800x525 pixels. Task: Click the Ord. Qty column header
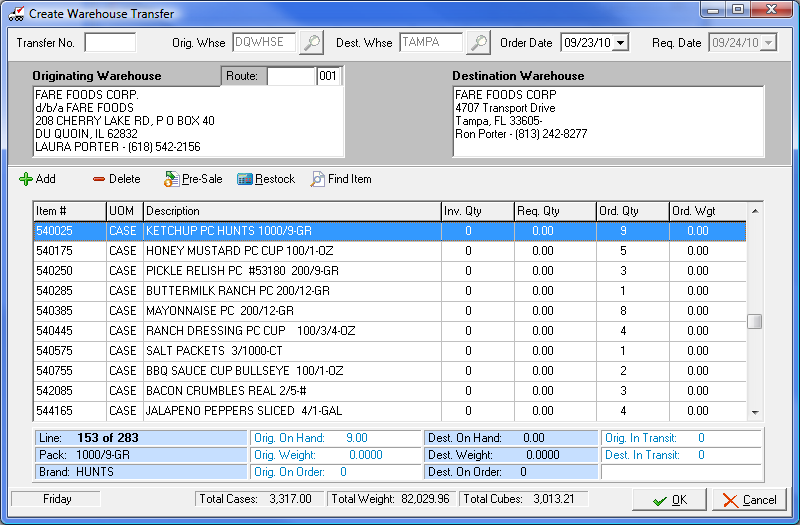[633, 211]
